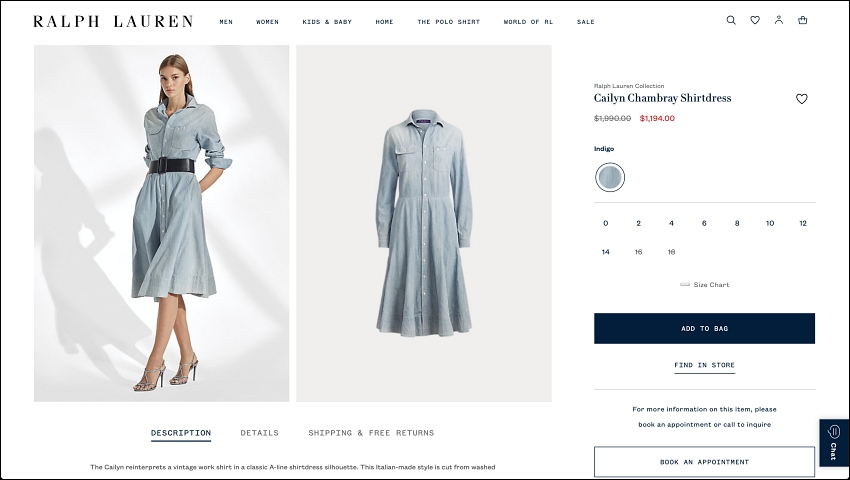Open the flat dress product photo
Viewport: 850px width, 480px height.
424,223
